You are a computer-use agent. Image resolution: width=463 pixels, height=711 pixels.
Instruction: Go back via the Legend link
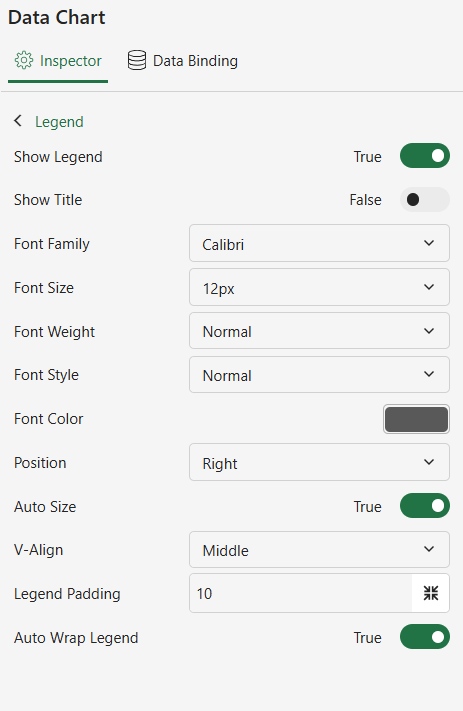point(59,122)
